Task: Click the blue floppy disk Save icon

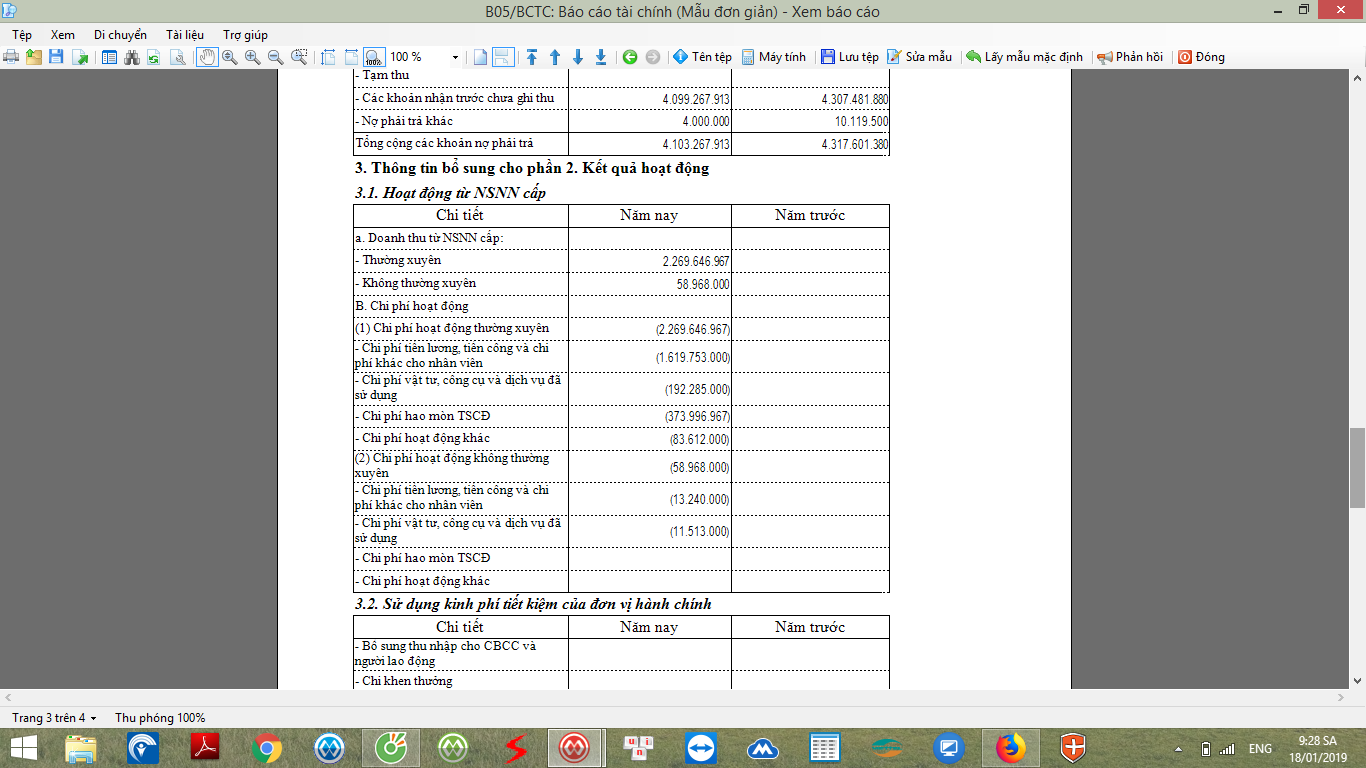Action: point(56,57)
